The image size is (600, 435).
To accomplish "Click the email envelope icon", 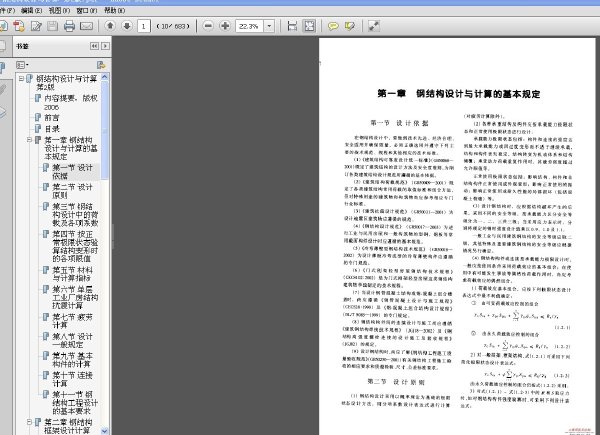I will [x=86, y=26].
